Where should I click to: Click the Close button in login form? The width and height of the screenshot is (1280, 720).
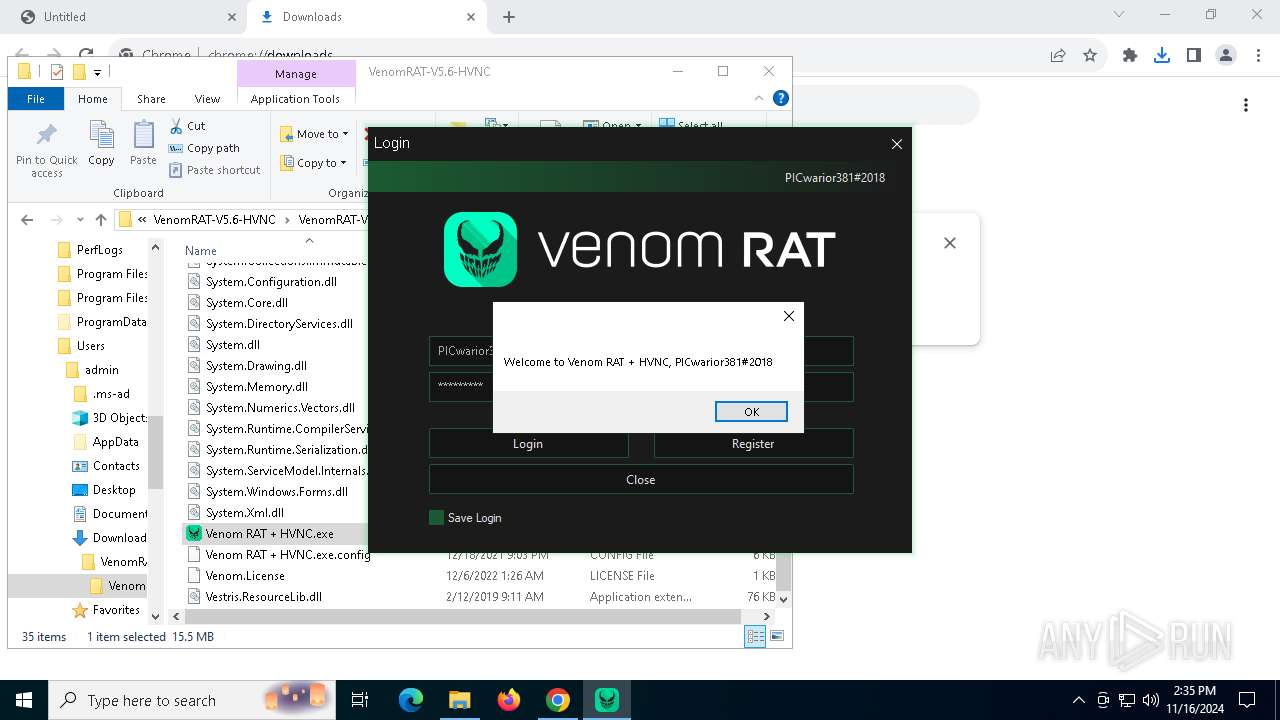(x=641, y=480)
